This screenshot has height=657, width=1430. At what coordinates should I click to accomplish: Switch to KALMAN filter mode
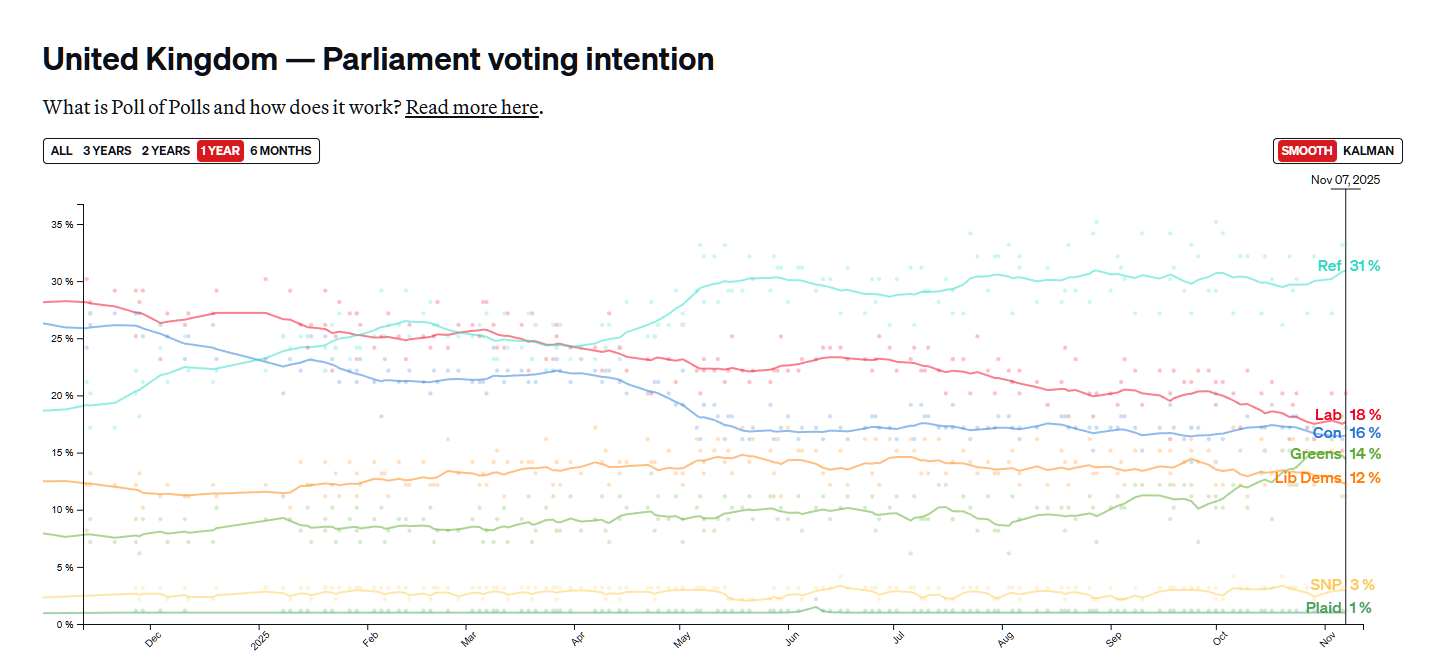point(1368,151)
